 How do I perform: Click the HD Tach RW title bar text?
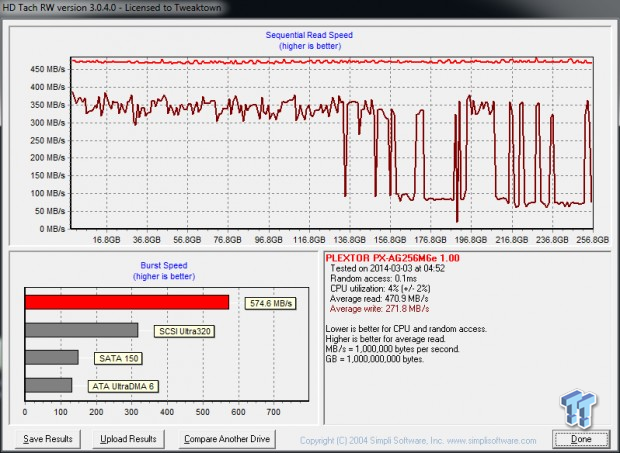point(112,7)
